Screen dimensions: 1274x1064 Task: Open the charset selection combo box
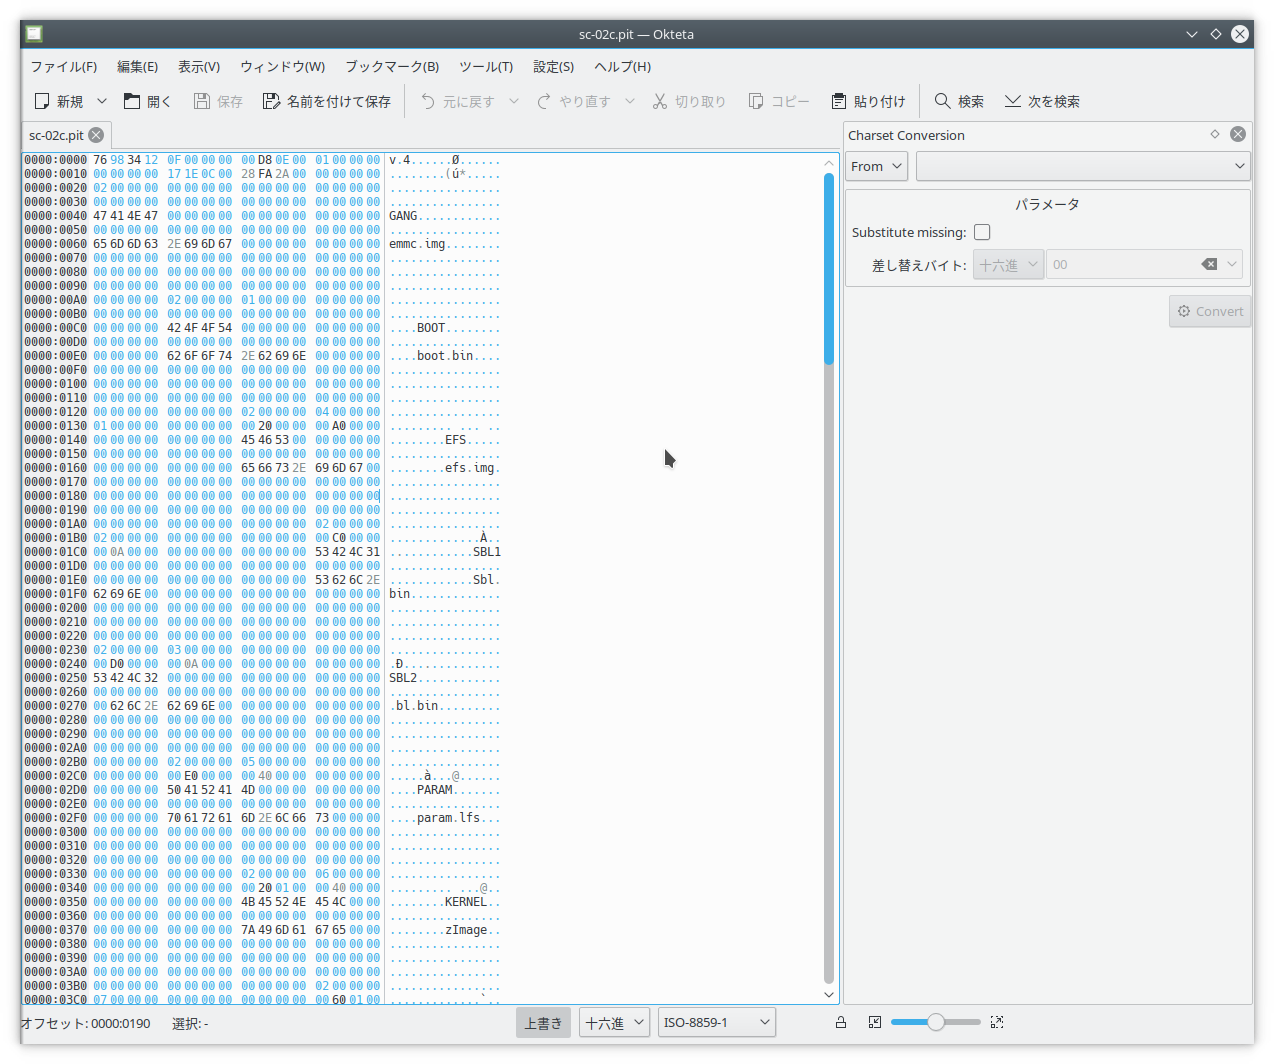point(1083,166)
